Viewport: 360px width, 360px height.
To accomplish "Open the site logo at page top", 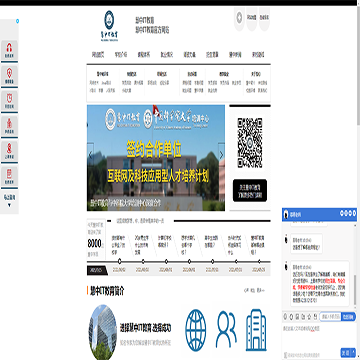I will [109, 26].
